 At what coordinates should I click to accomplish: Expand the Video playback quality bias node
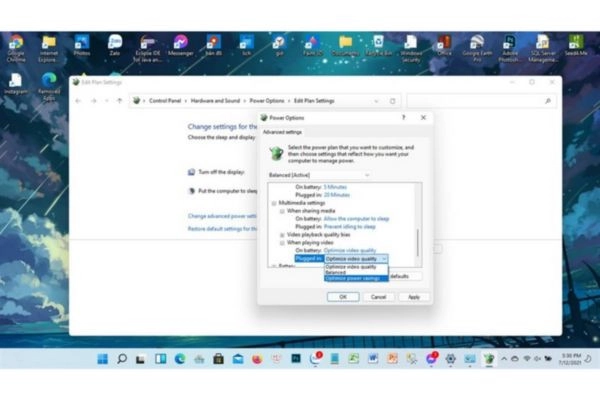(x=282, y=235)
